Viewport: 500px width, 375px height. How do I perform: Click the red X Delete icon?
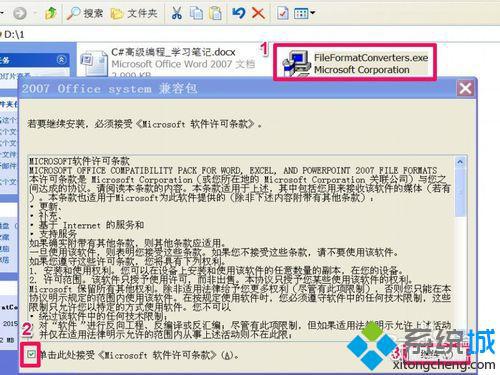258,13
